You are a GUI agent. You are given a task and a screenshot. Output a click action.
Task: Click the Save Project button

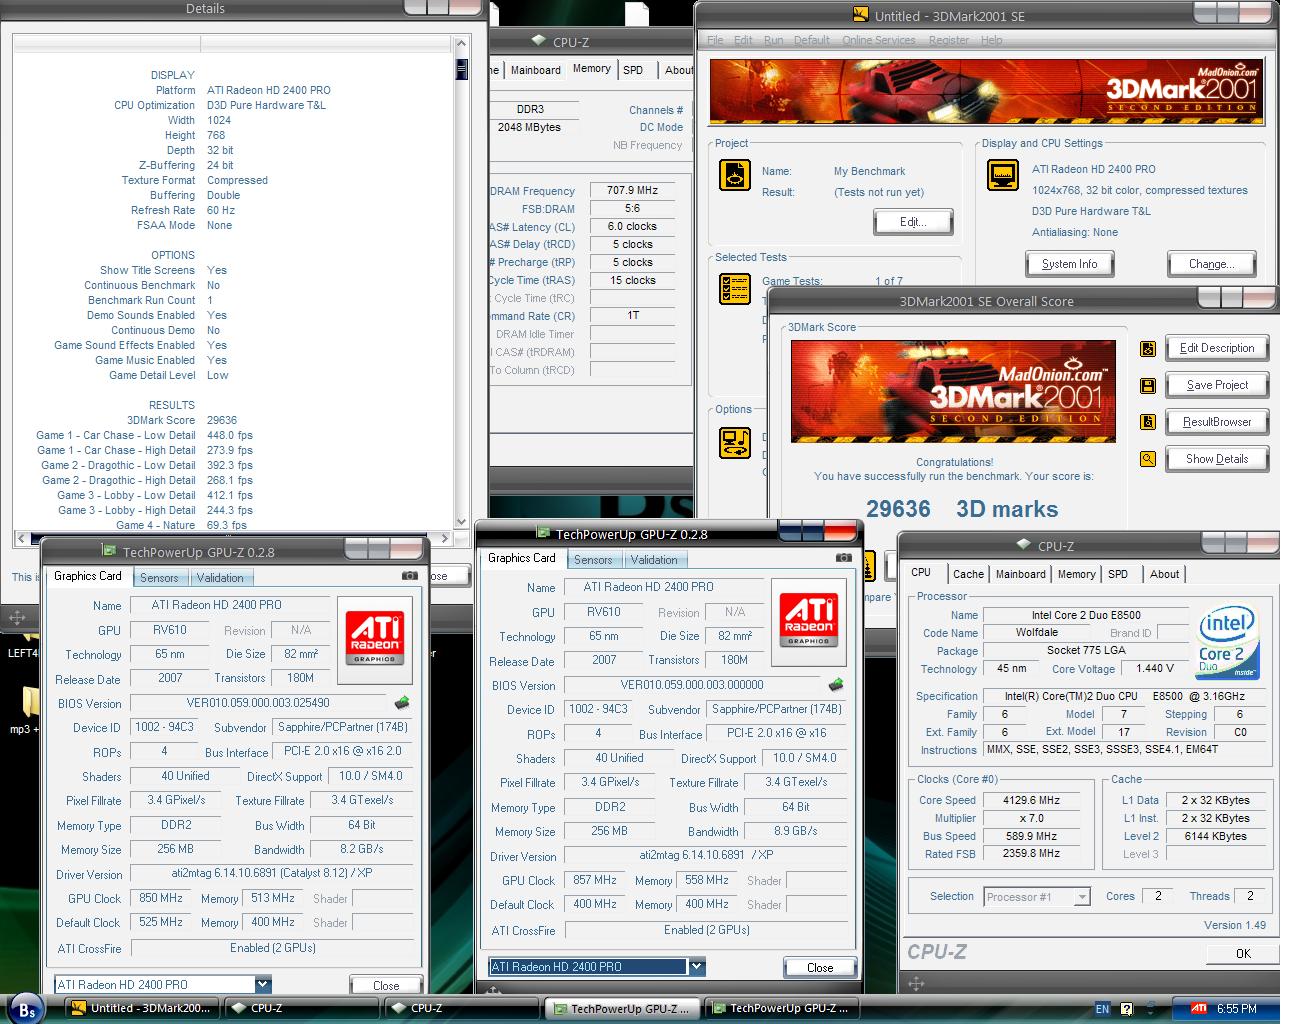click(1217, 385)
